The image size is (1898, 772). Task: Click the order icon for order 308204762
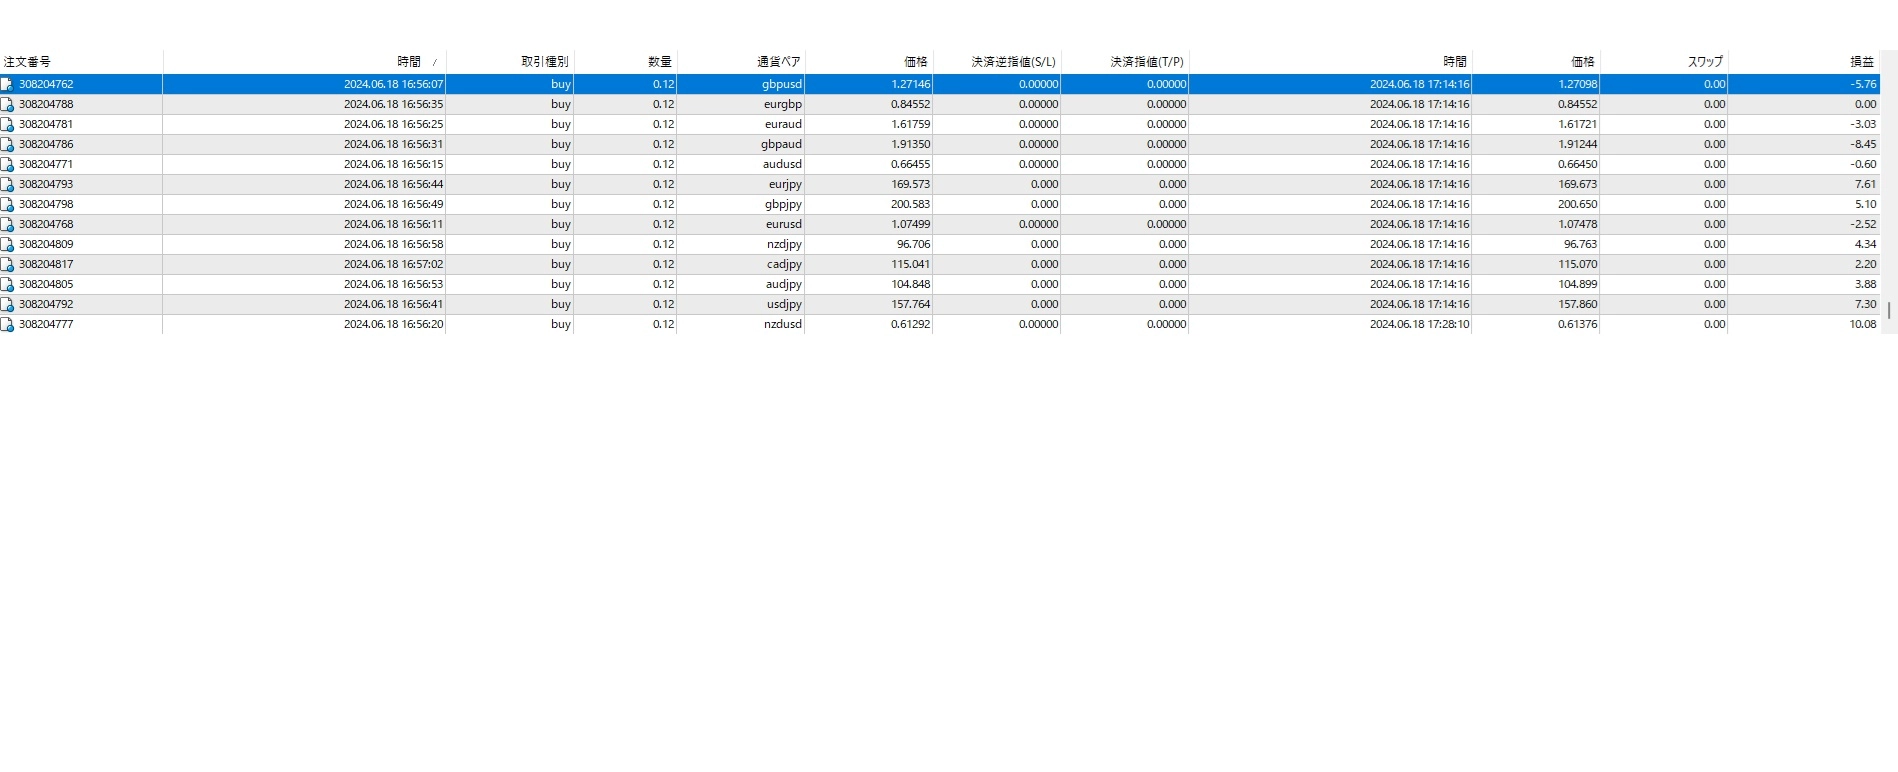(x=7, y=85)
